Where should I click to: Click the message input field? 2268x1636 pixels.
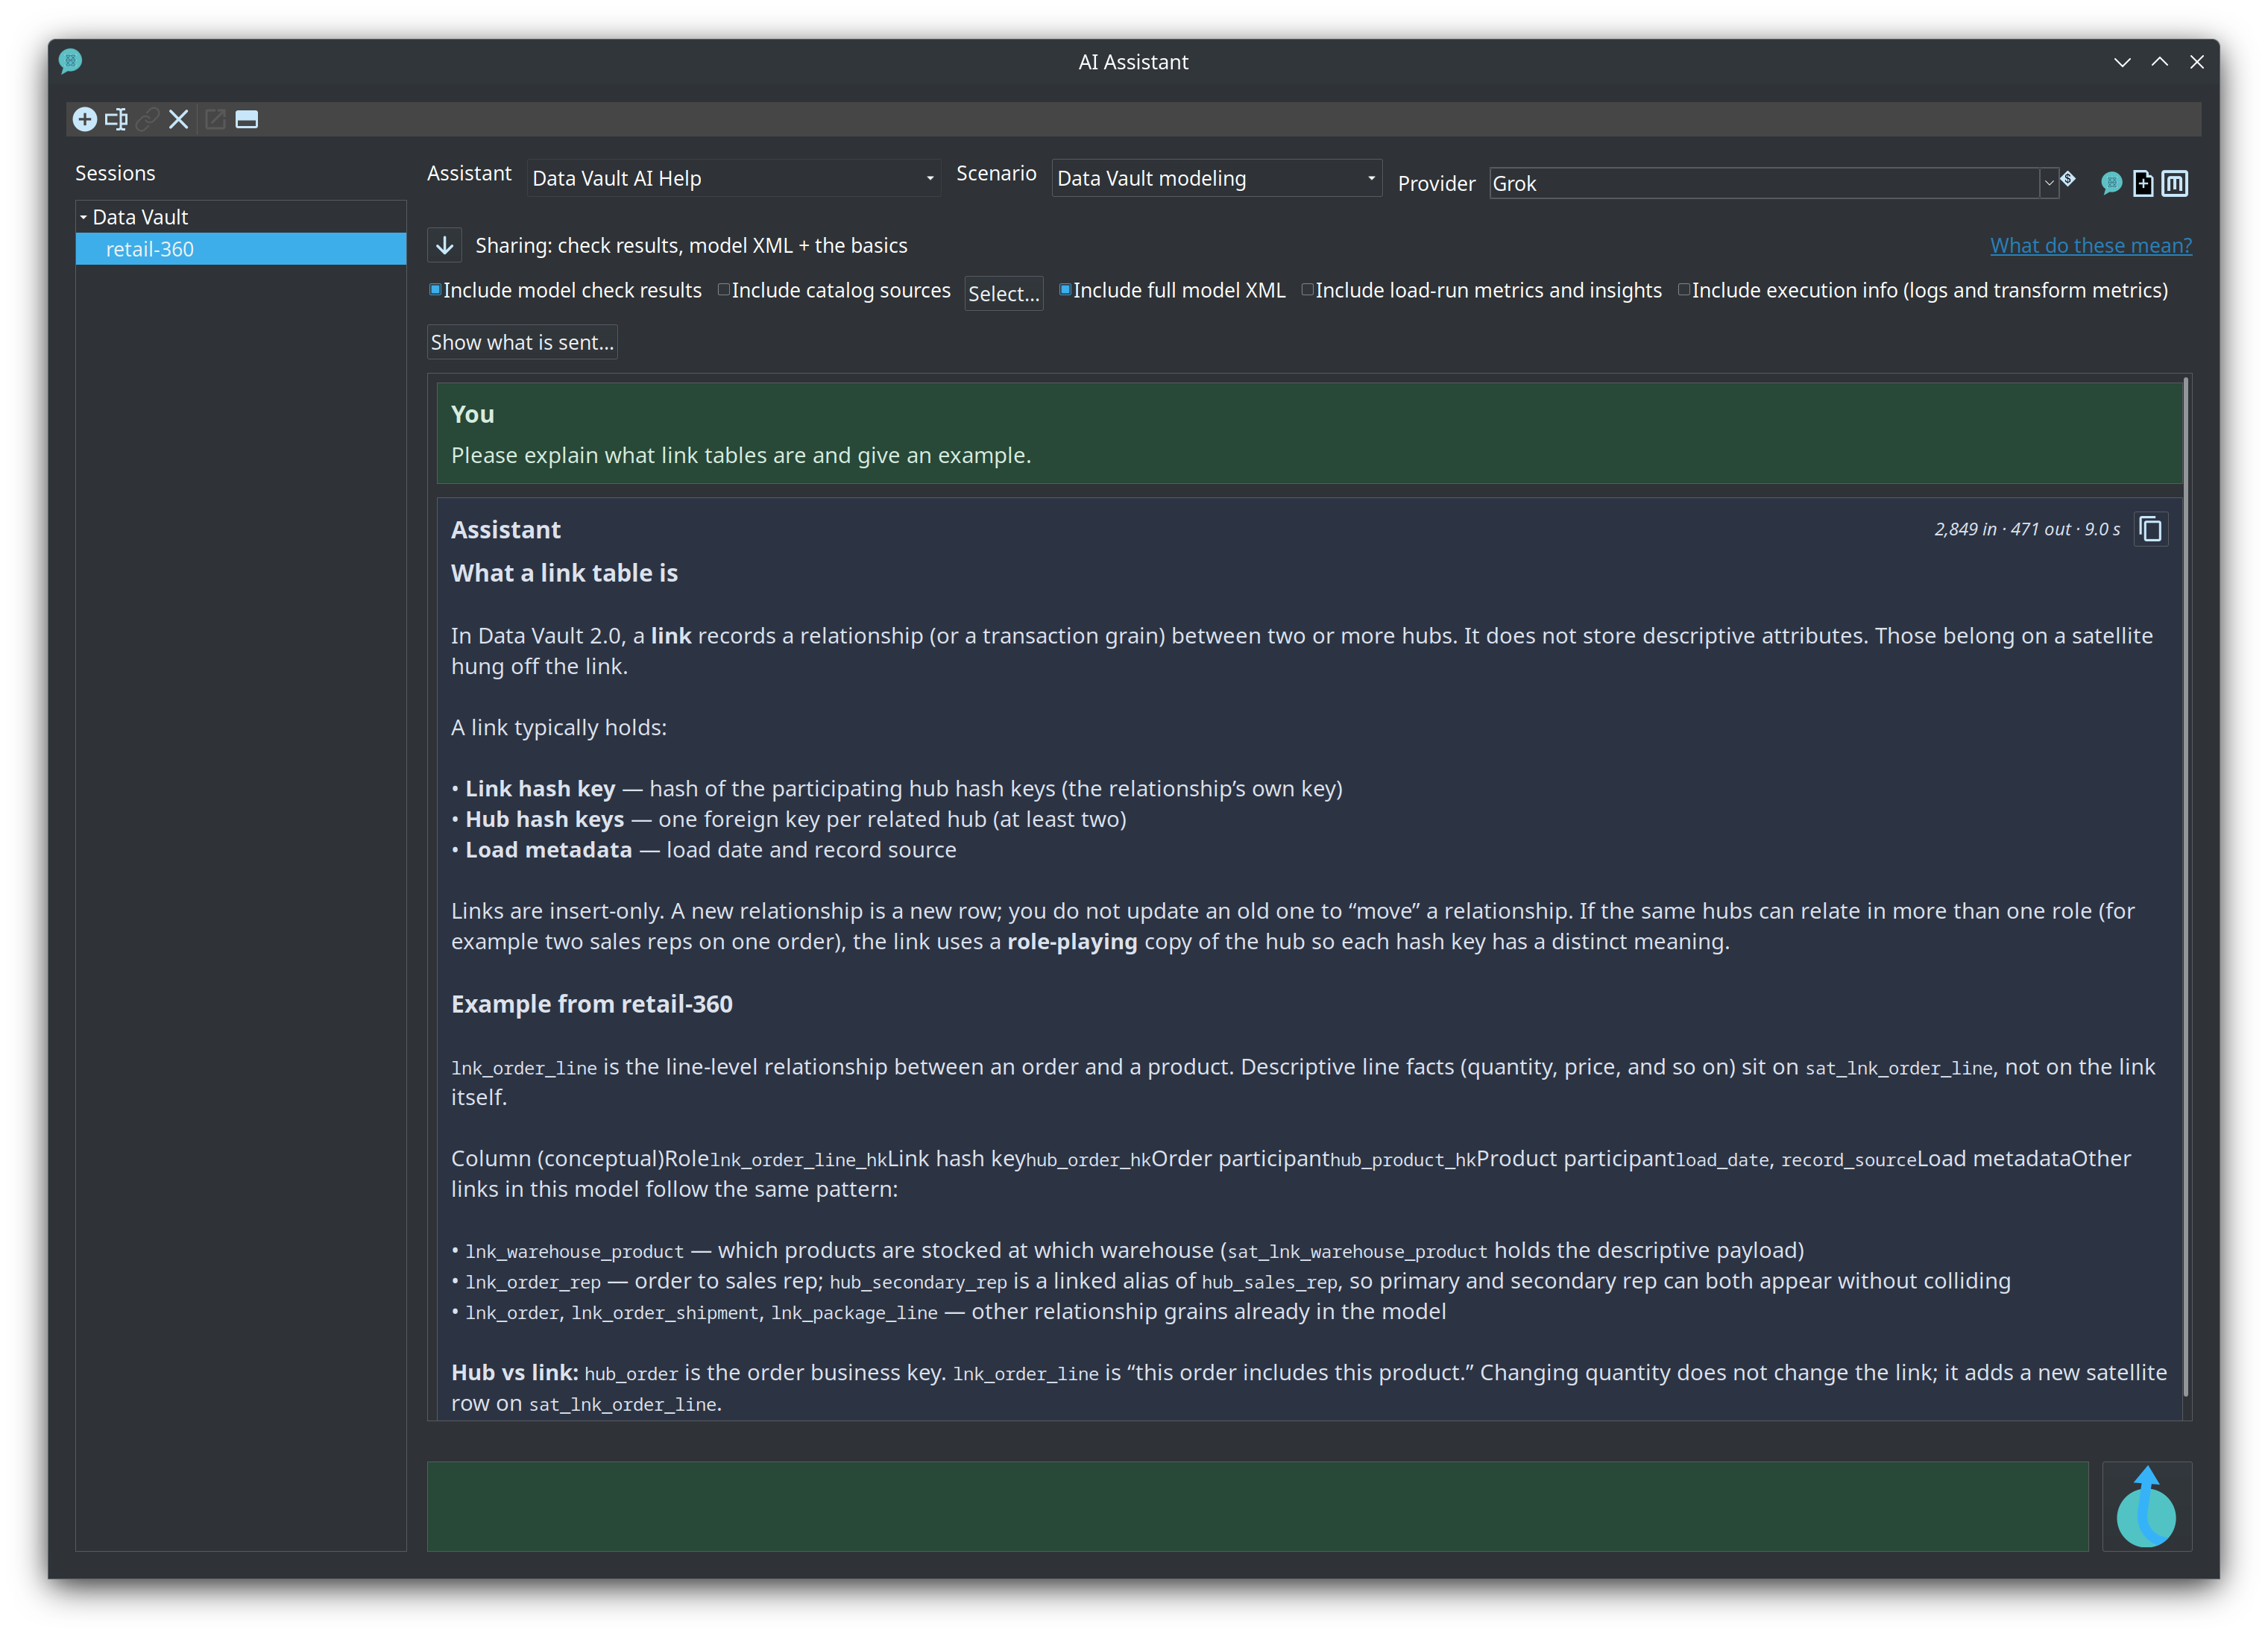coord(1257,1506)
